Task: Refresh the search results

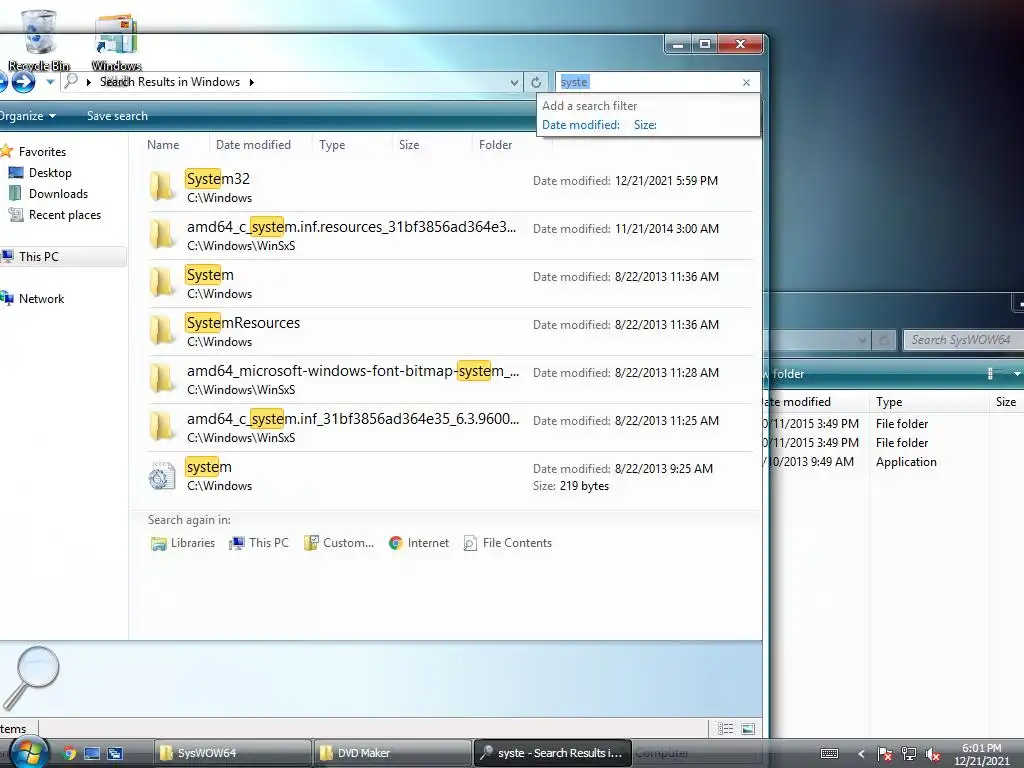Action: click(536, 82)
